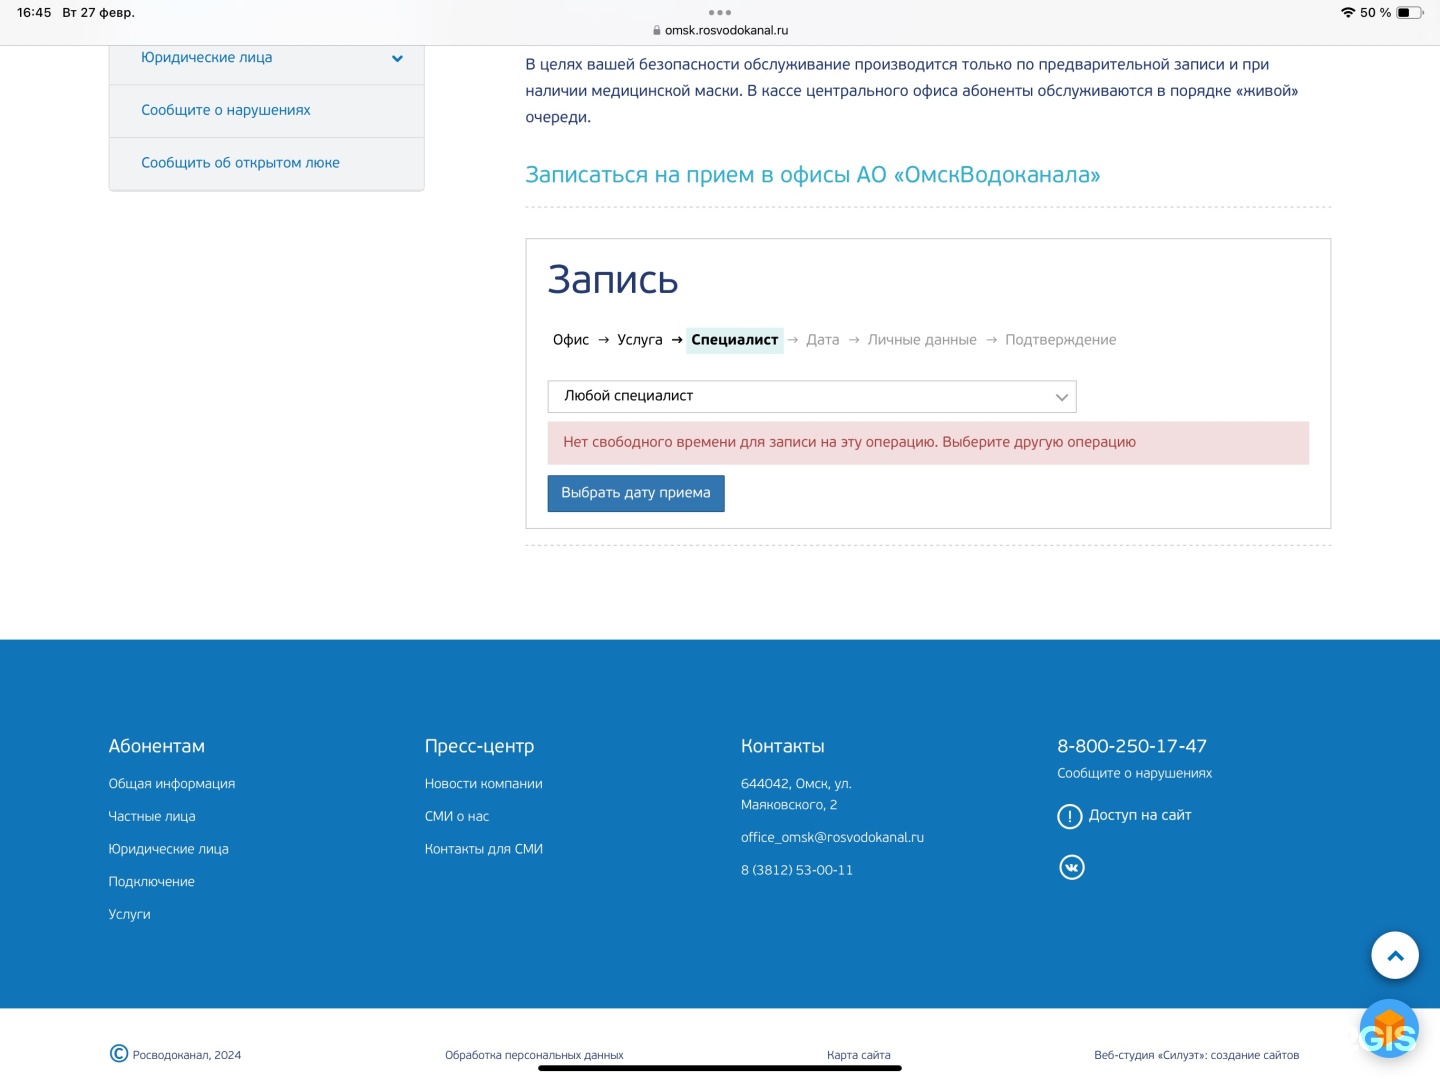Click the Выбрать дату приема button
Viewport: 1440px width, 1079px height.
(x=636, y=493)
